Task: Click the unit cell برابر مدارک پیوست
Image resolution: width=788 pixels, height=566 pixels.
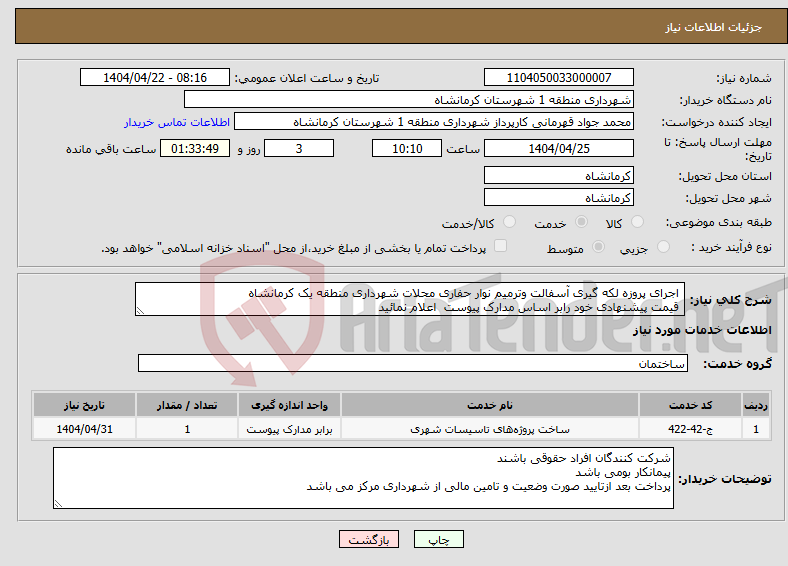Action: point(289,429)
